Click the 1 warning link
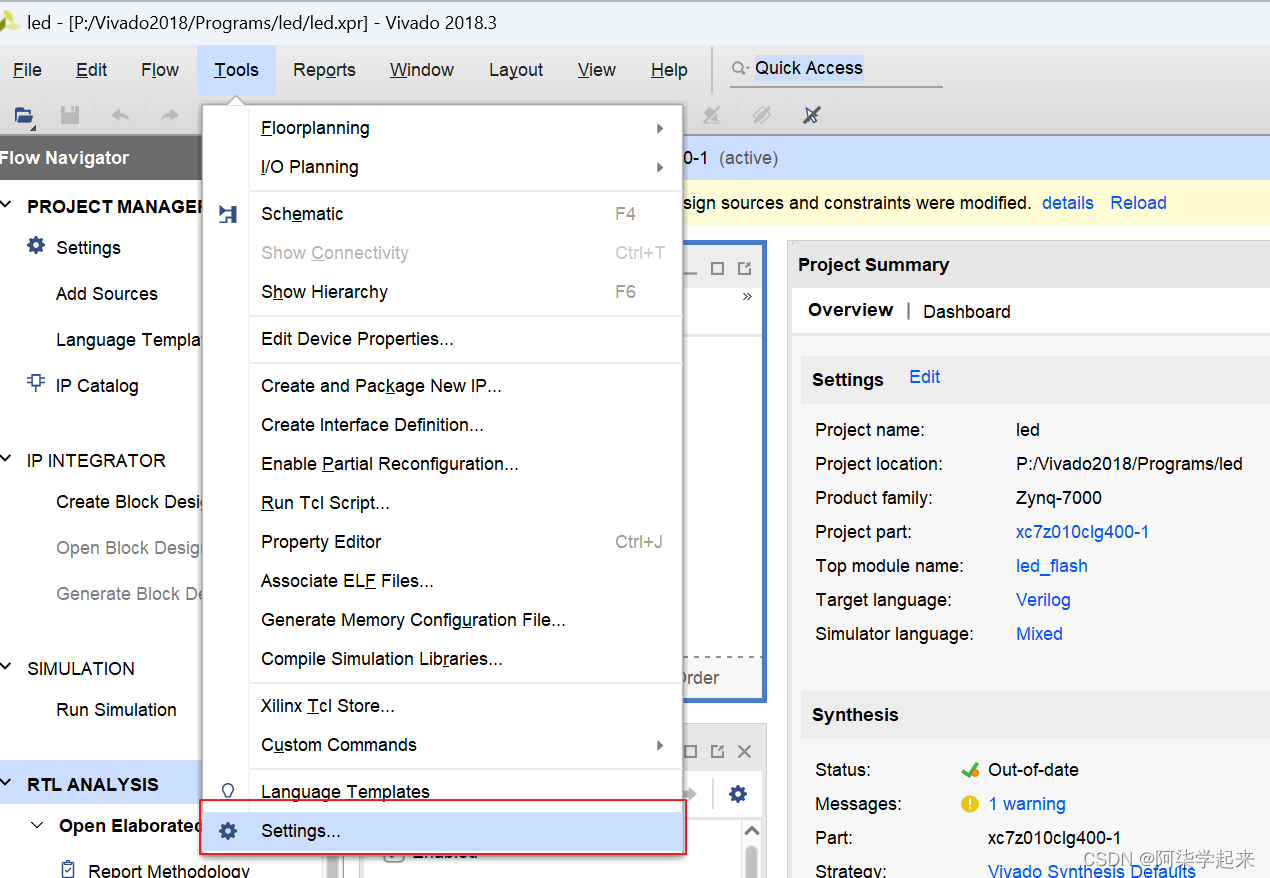 tap(1027, 804)
